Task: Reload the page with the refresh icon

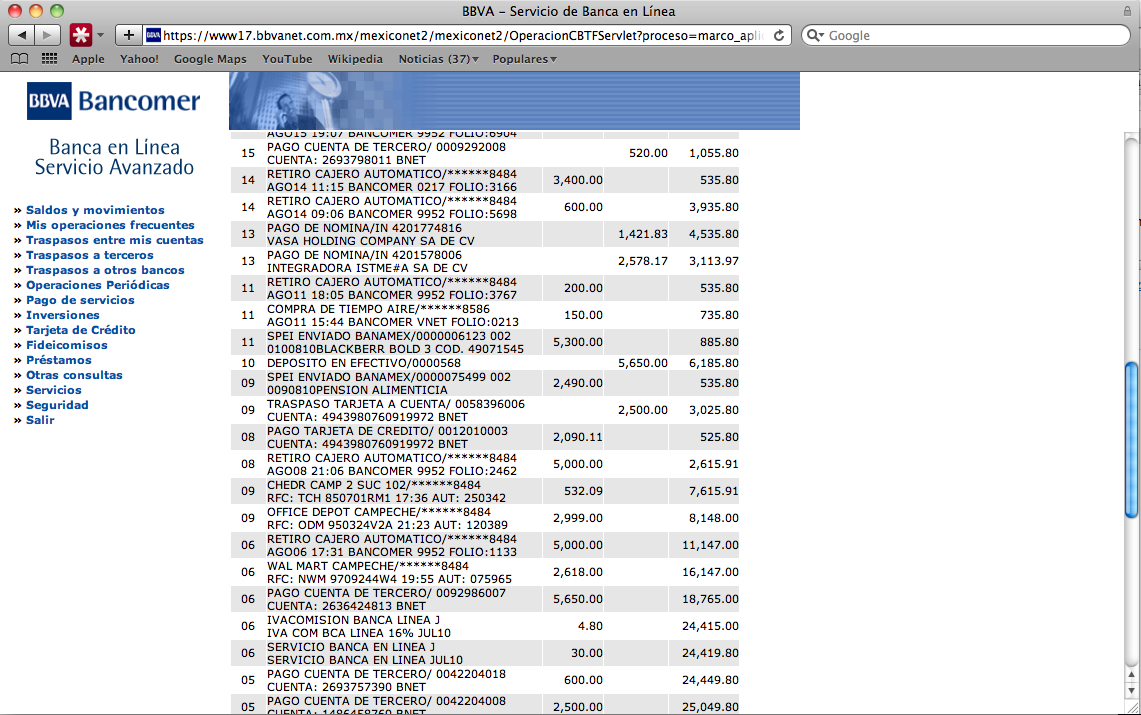Action: [779, 35]
